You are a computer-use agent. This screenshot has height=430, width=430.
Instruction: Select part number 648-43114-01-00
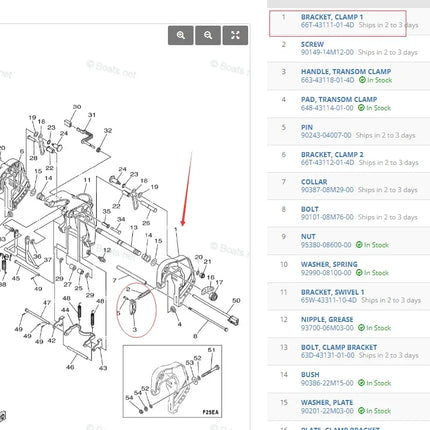click(327, 108)
